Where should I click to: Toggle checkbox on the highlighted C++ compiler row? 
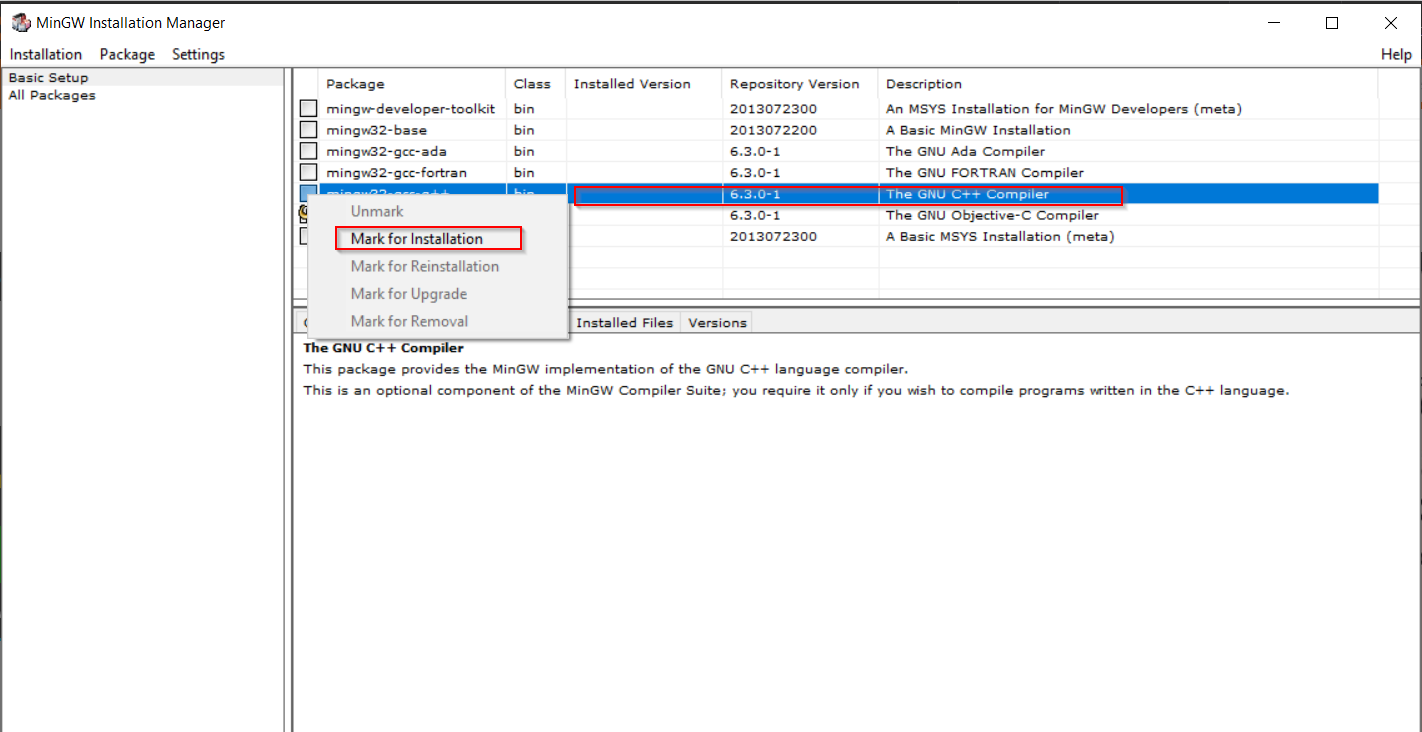[309, 194]
